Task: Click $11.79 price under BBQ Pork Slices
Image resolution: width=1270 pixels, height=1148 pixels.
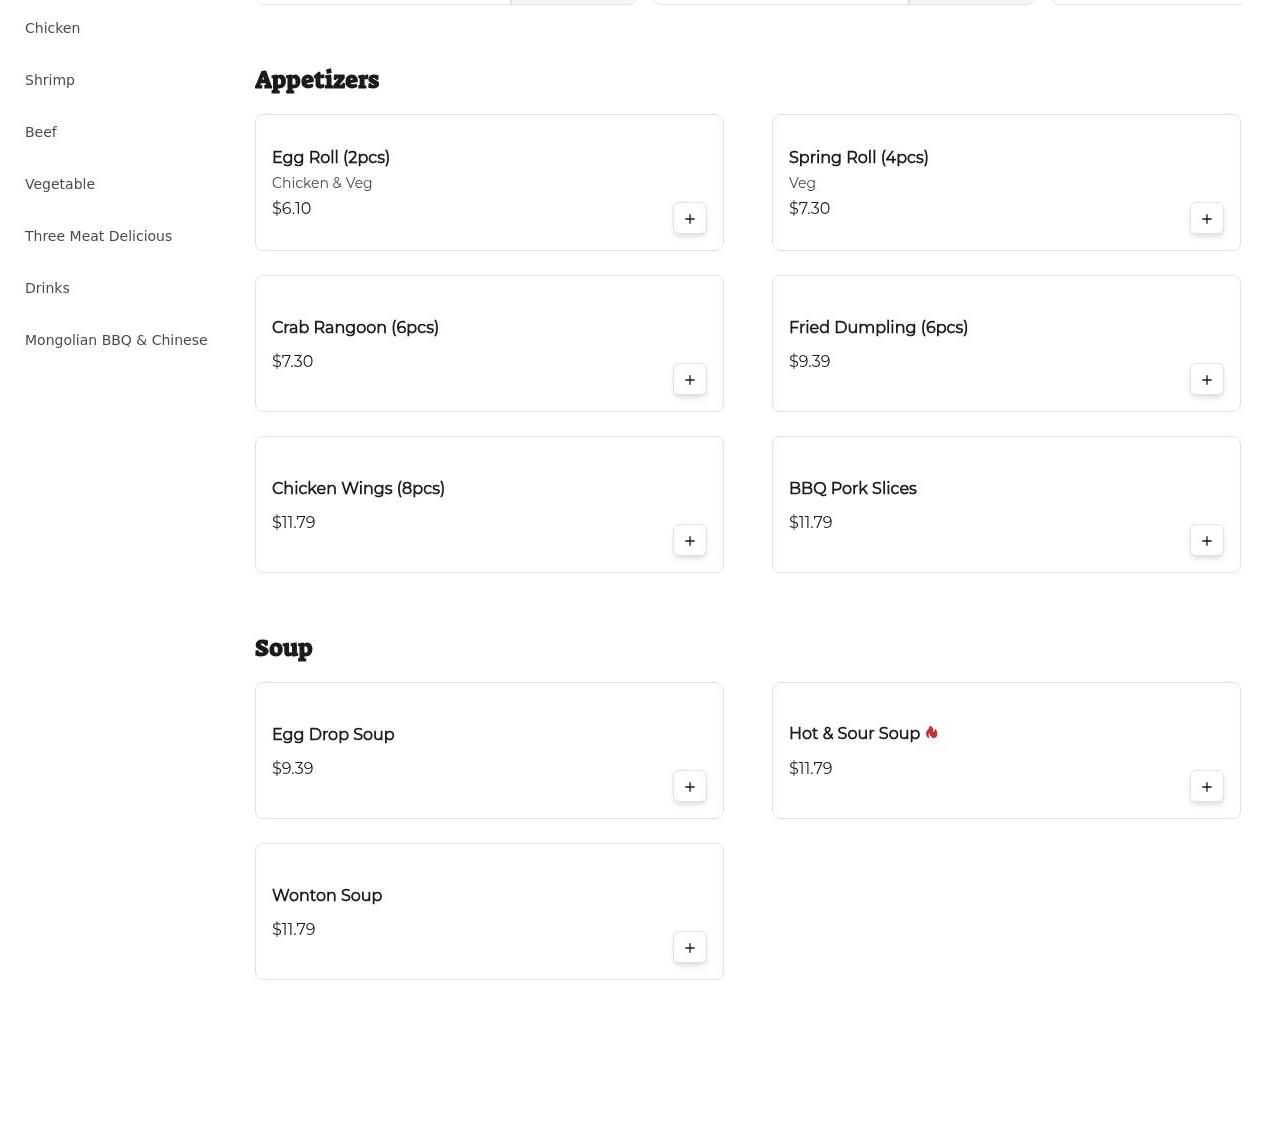Action: 811,522
